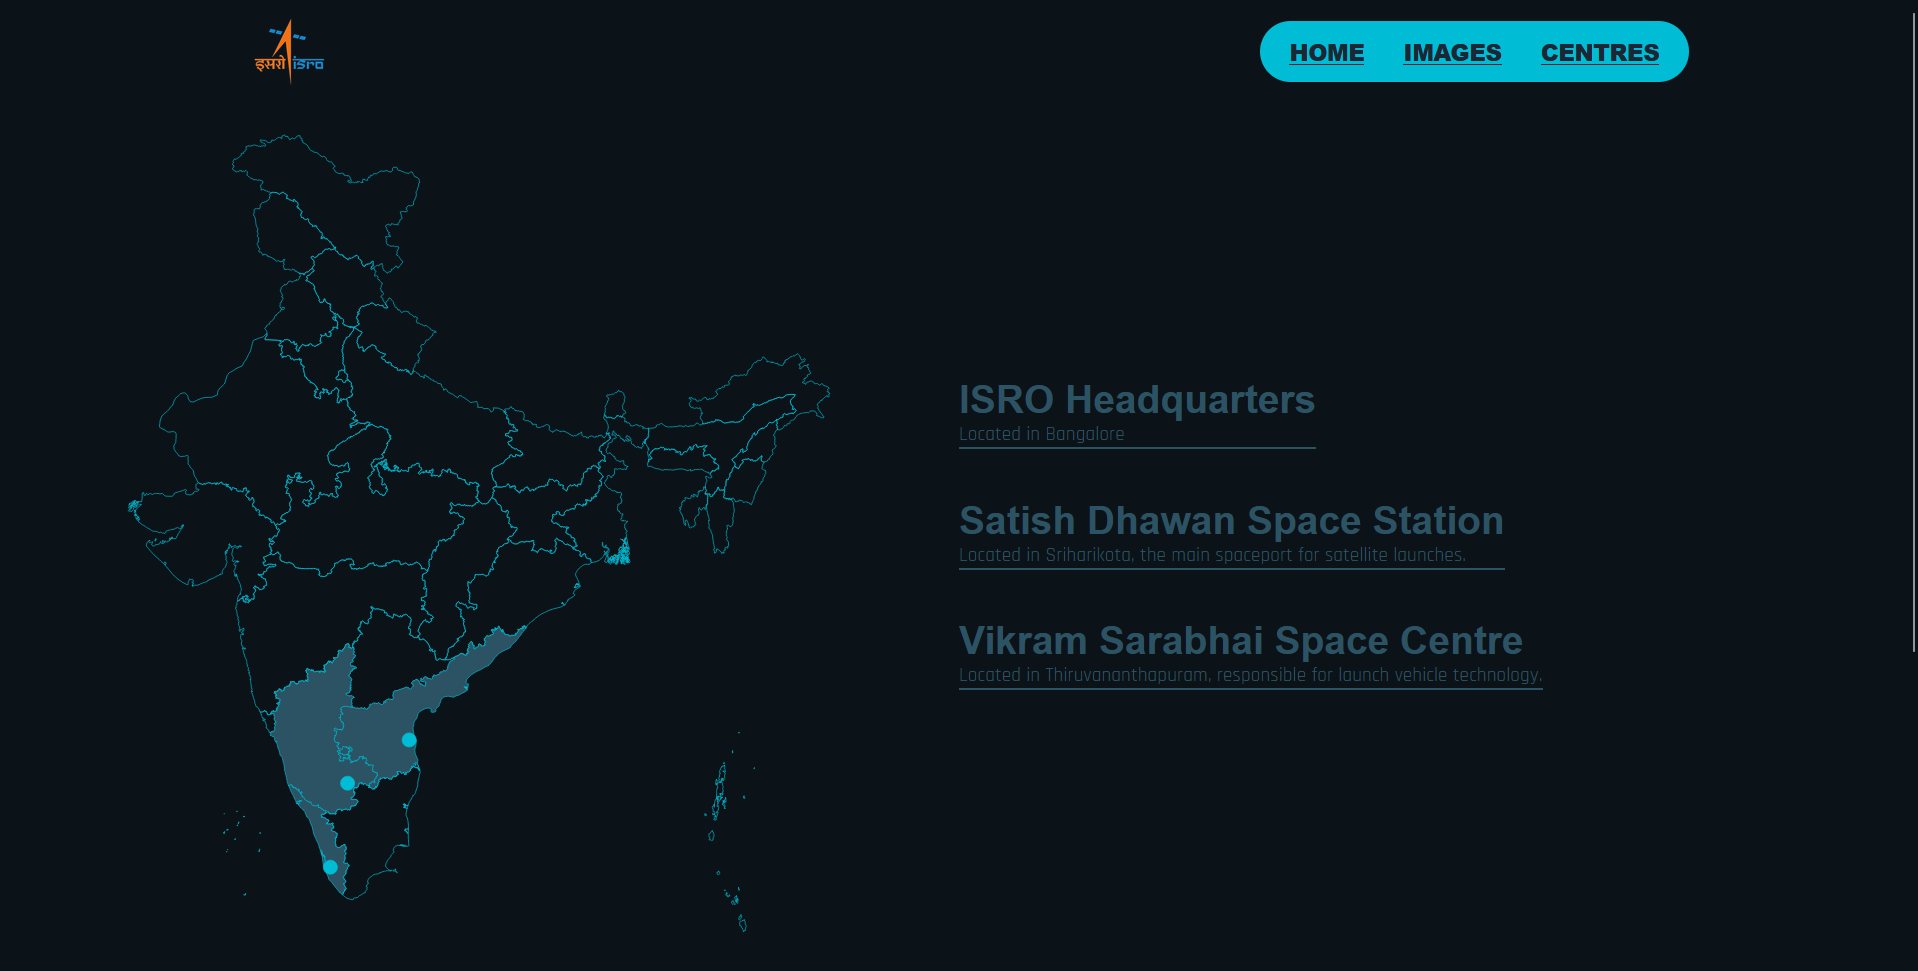Select Satish Dhawan Space Station heading

[1231, 521]
